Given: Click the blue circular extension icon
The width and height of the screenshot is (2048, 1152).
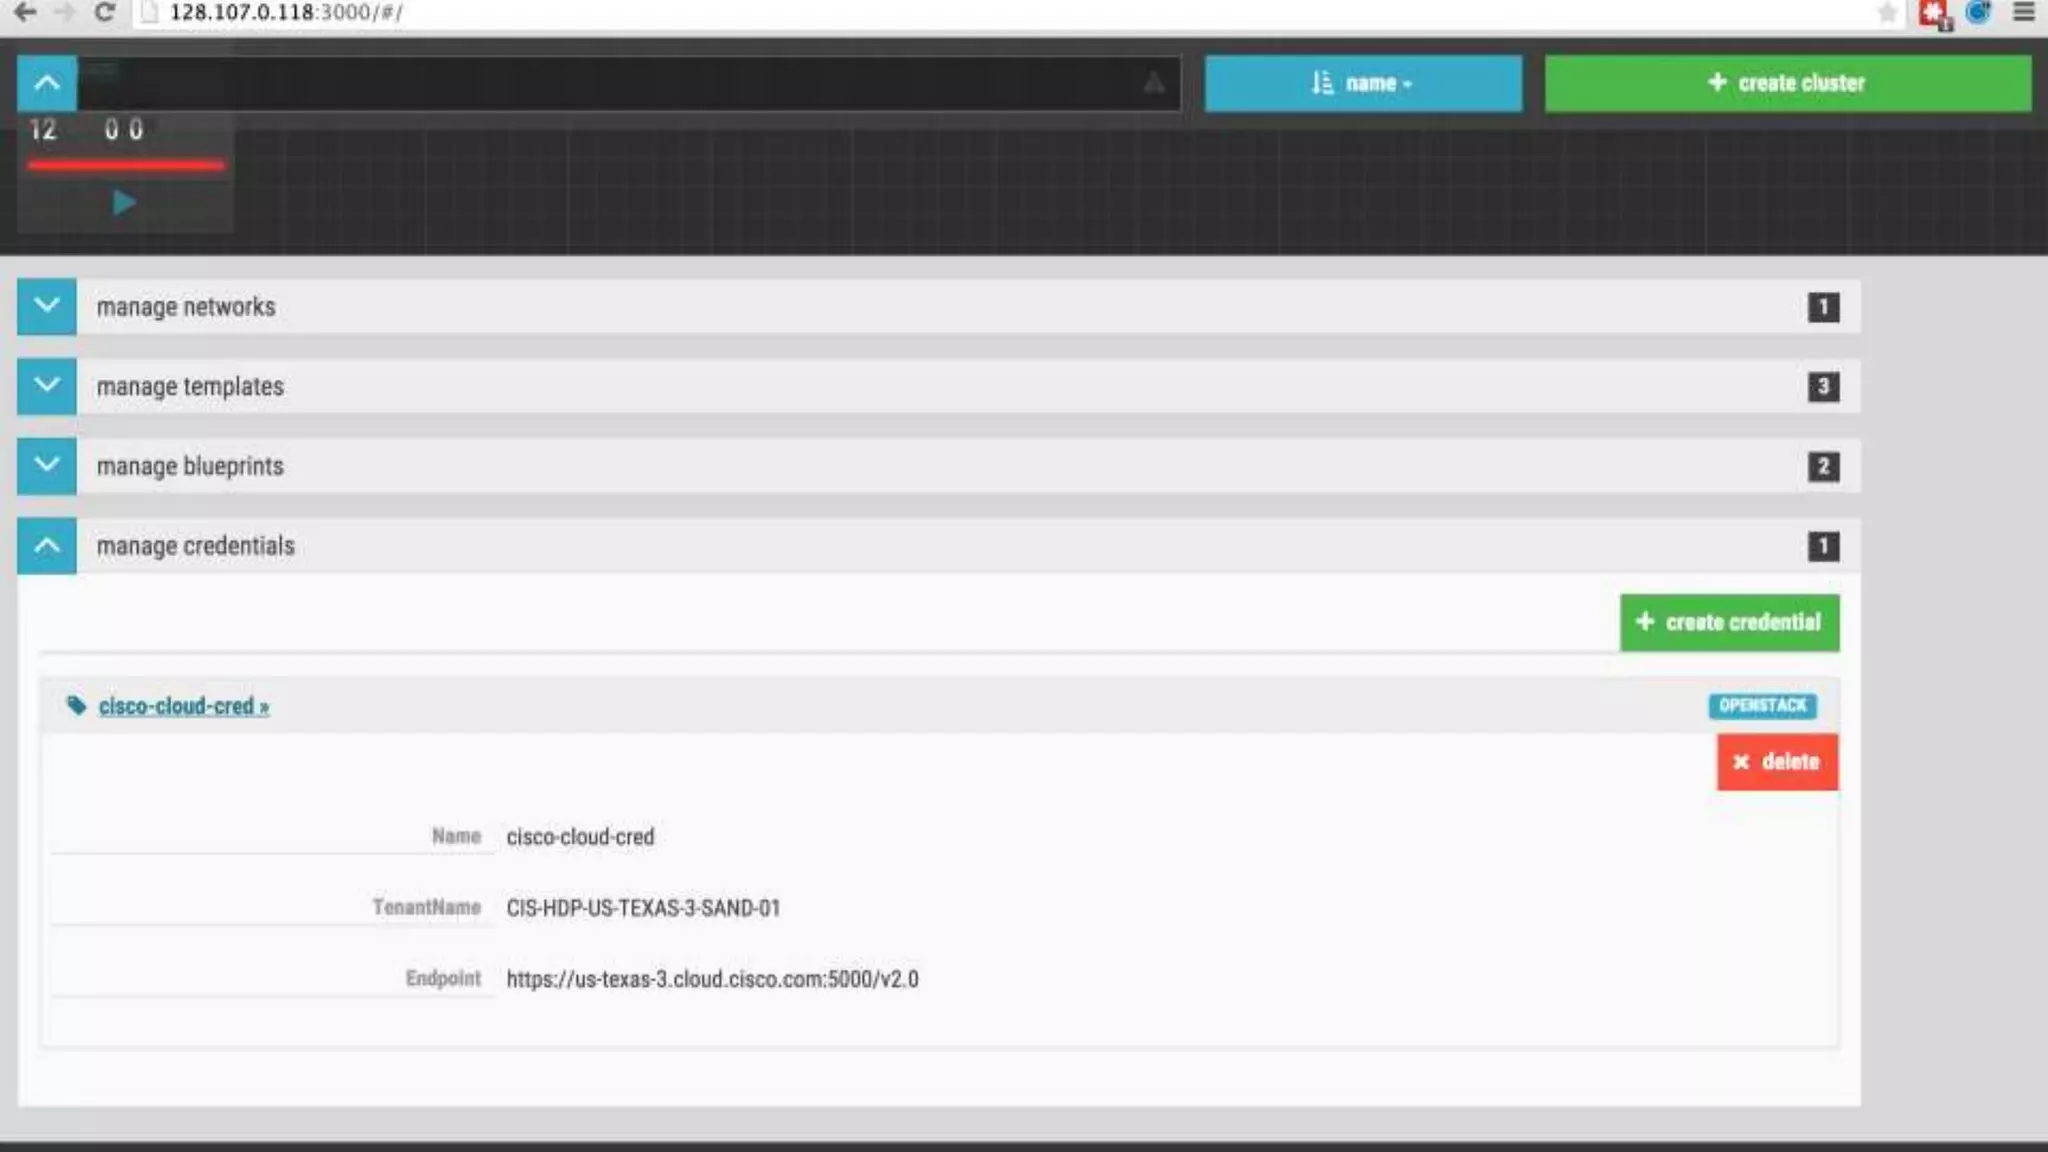Looking at the screenshot, I should click(x=1979, y=13).
